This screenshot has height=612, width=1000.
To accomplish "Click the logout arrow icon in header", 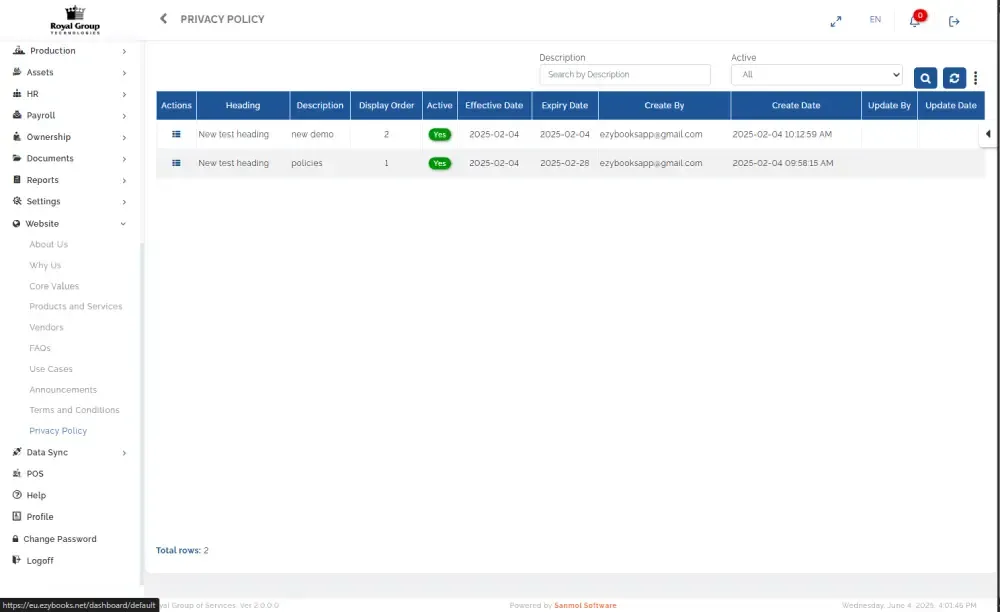I will click(x=954, y=21).
